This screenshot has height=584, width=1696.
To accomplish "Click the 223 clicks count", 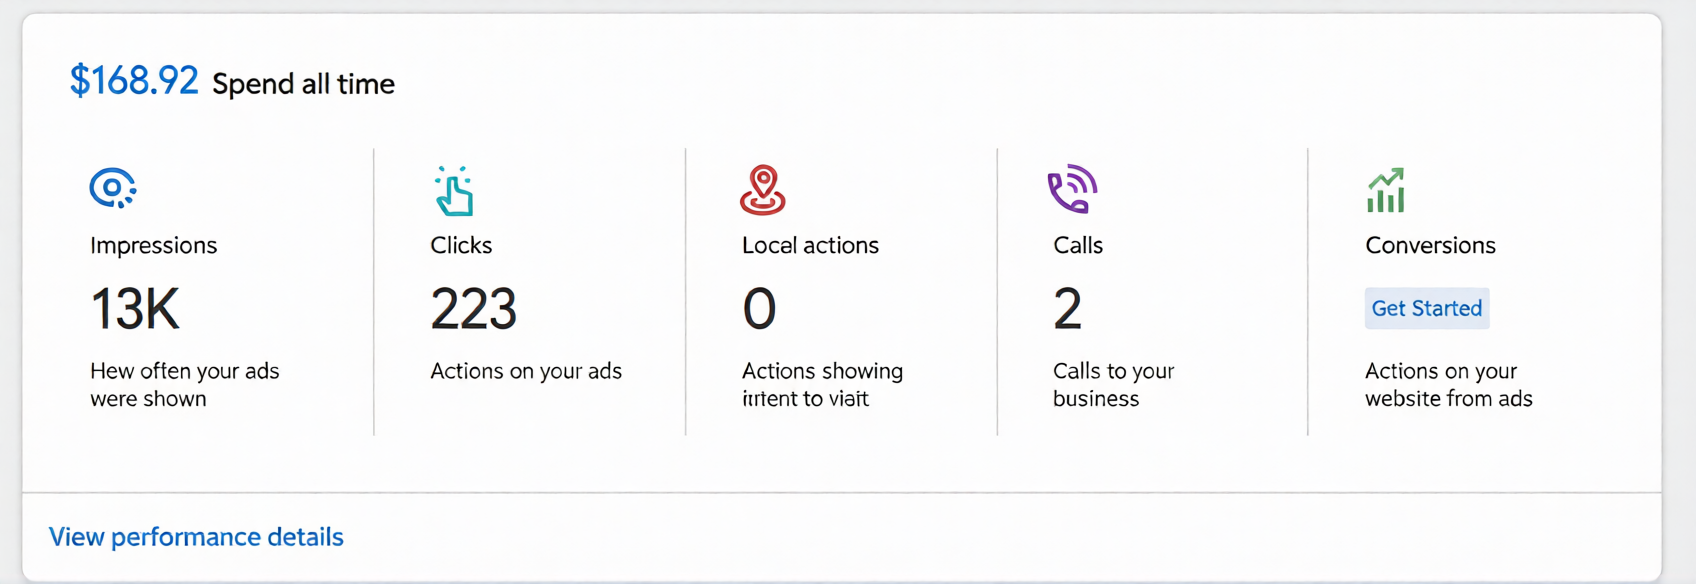I will tap(473, 309).
